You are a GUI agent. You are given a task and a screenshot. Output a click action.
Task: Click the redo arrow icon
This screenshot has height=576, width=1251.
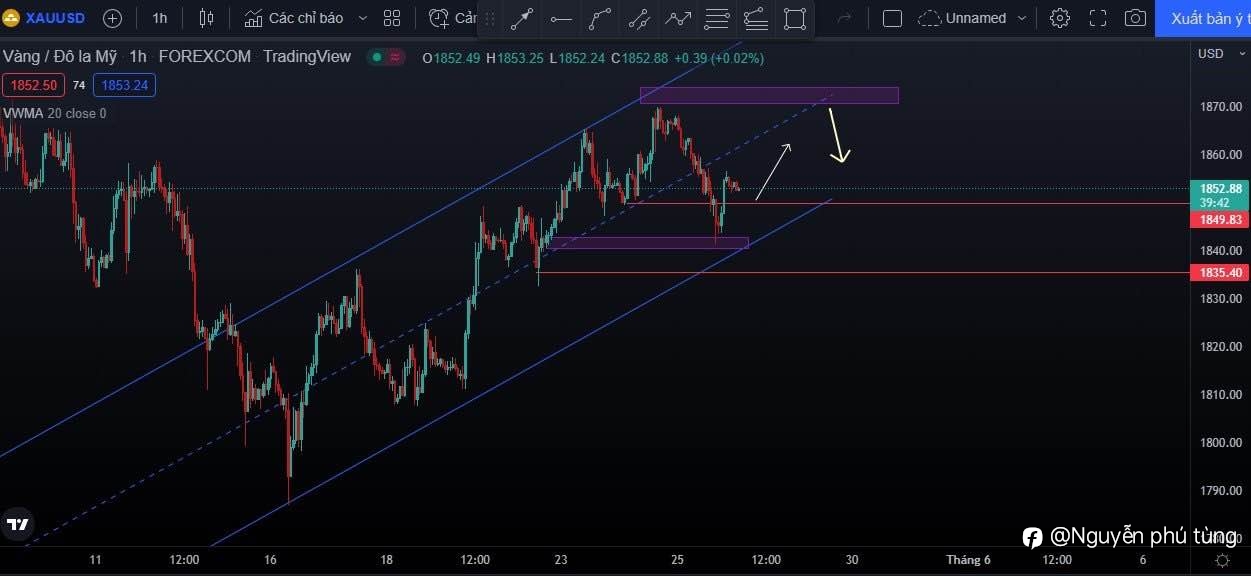coord(844,18)
